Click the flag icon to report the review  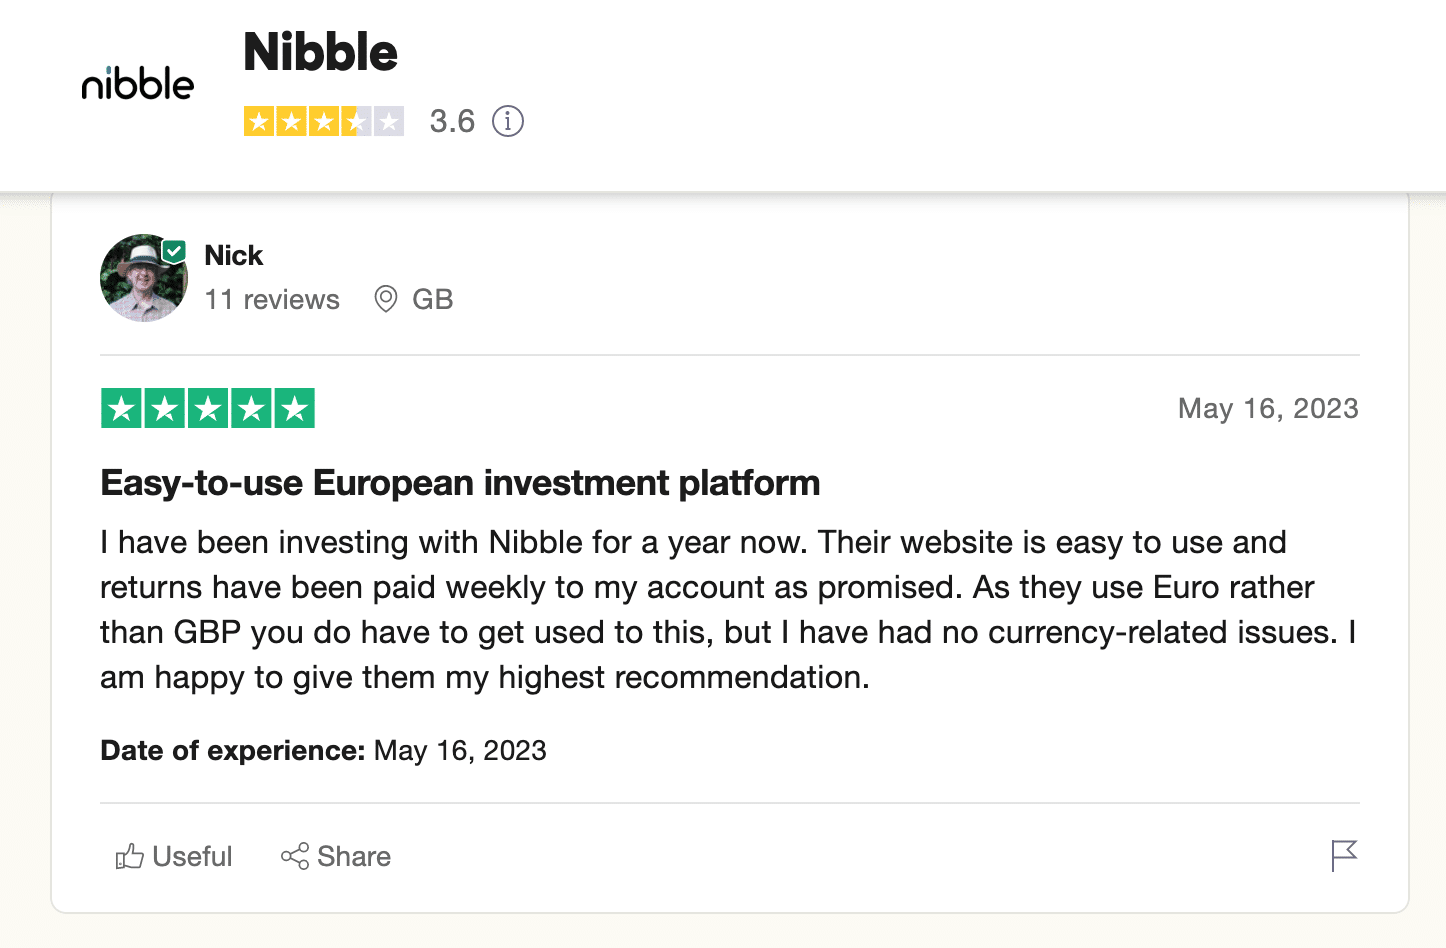(1343, 856)
